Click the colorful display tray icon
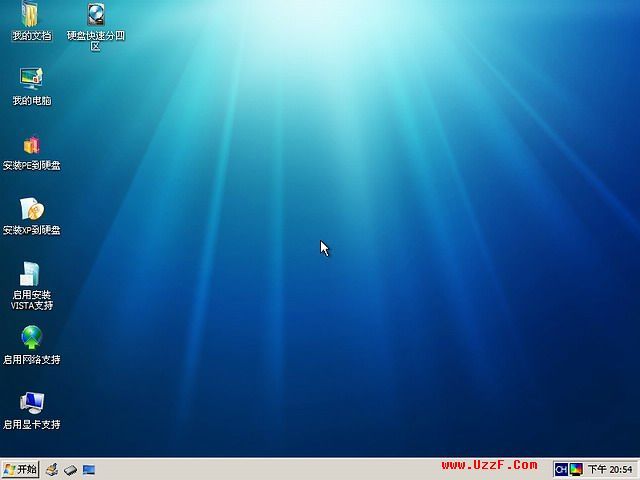Screen dimensions: 640x480 tap(576, 469)
